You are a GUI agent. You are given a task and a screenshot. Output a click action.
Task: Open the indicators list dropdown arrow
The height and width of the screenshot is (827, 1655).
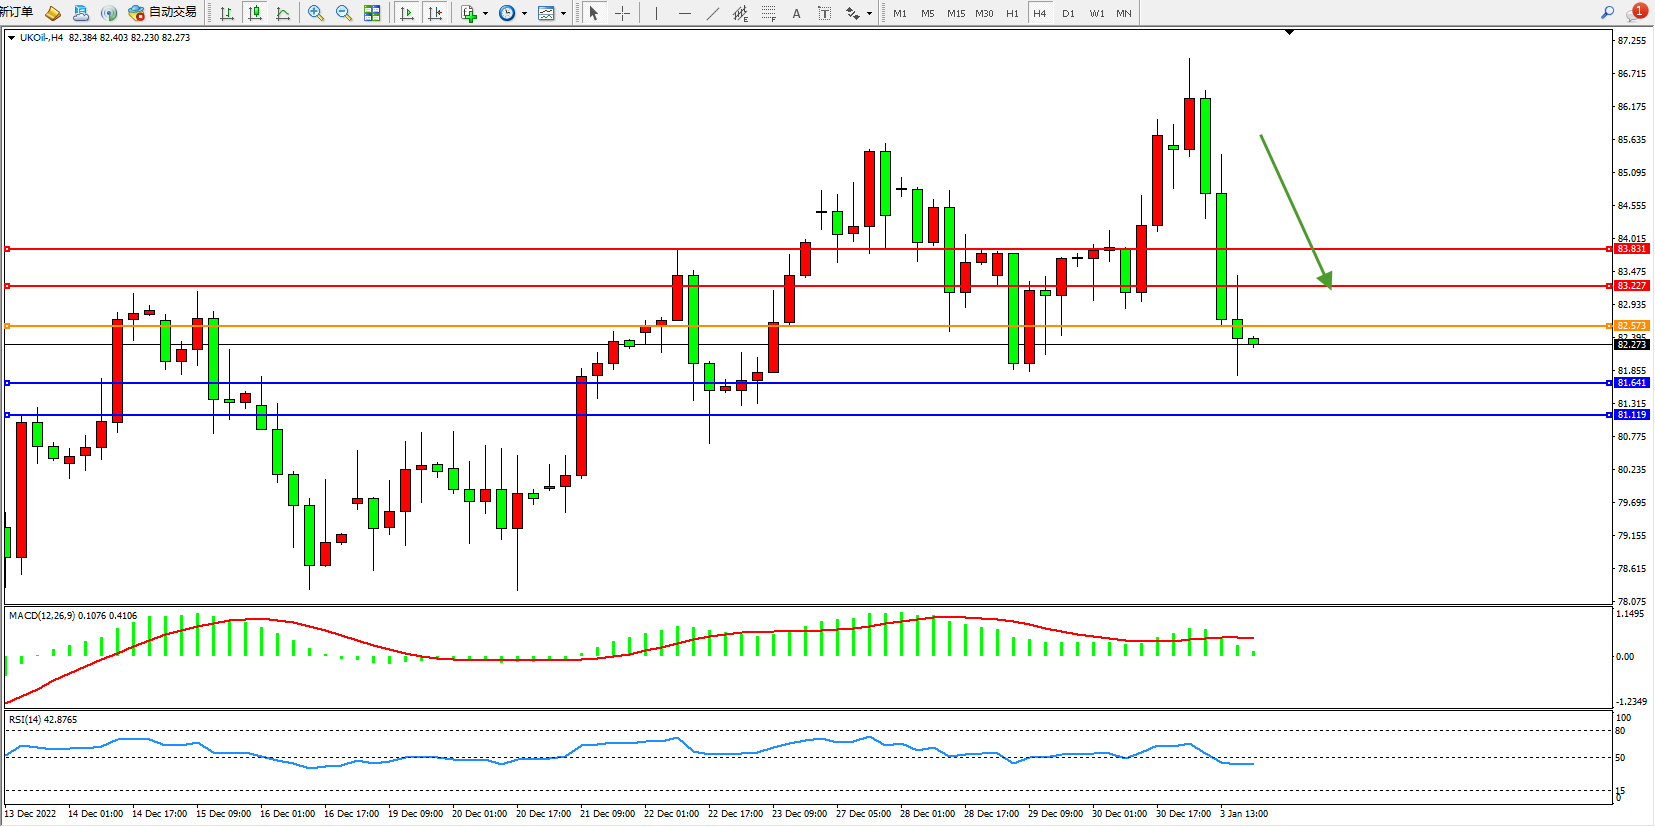(486, 14)
